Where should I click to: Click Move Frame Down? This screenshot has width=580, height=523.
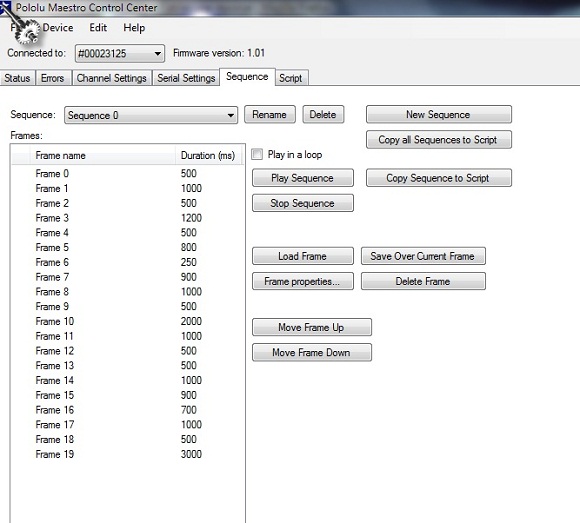[x=311, y=352]
